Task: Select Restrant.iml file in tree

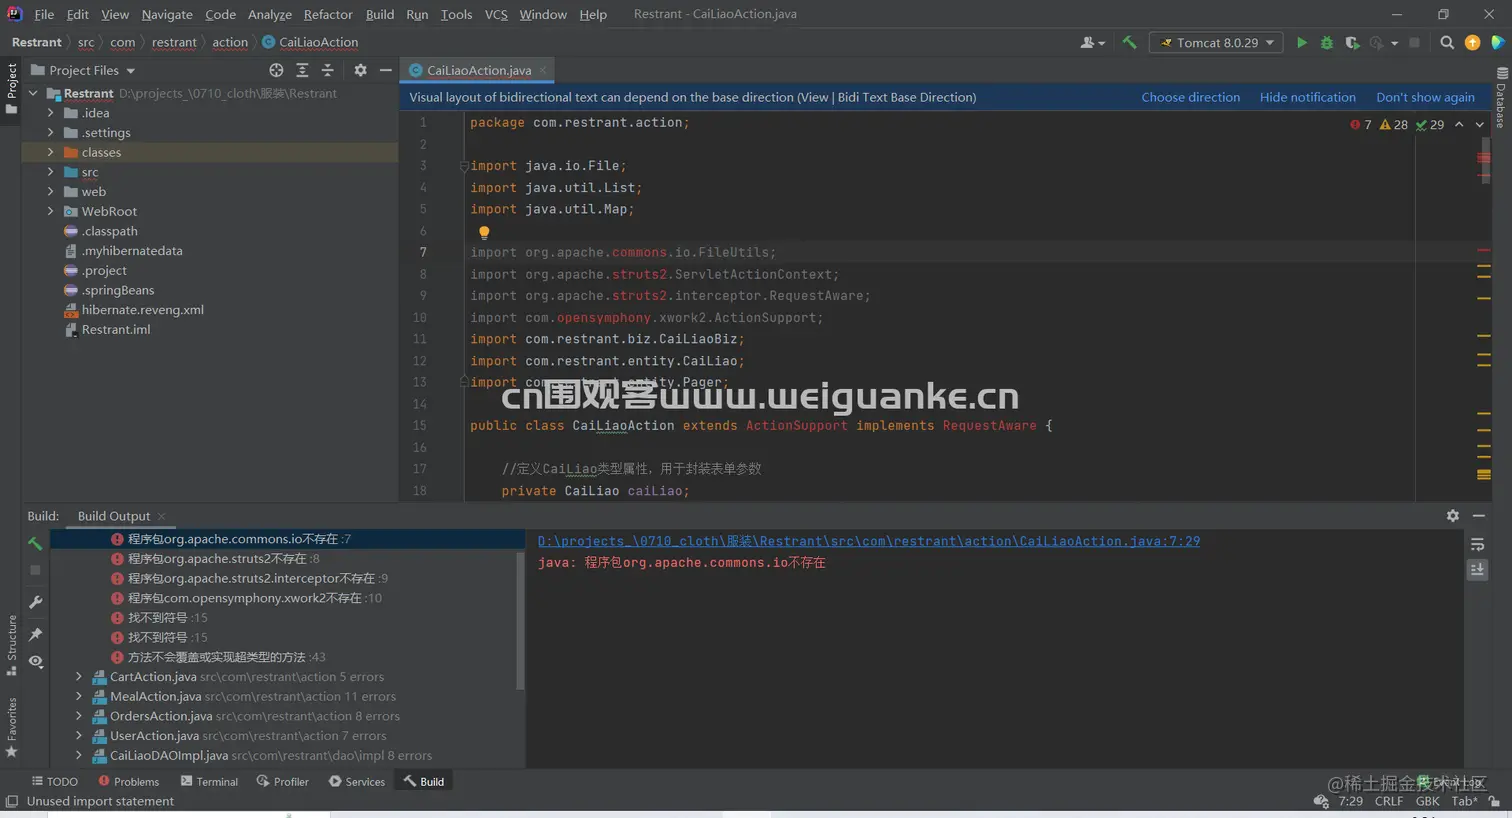Action: pos(116,330)
